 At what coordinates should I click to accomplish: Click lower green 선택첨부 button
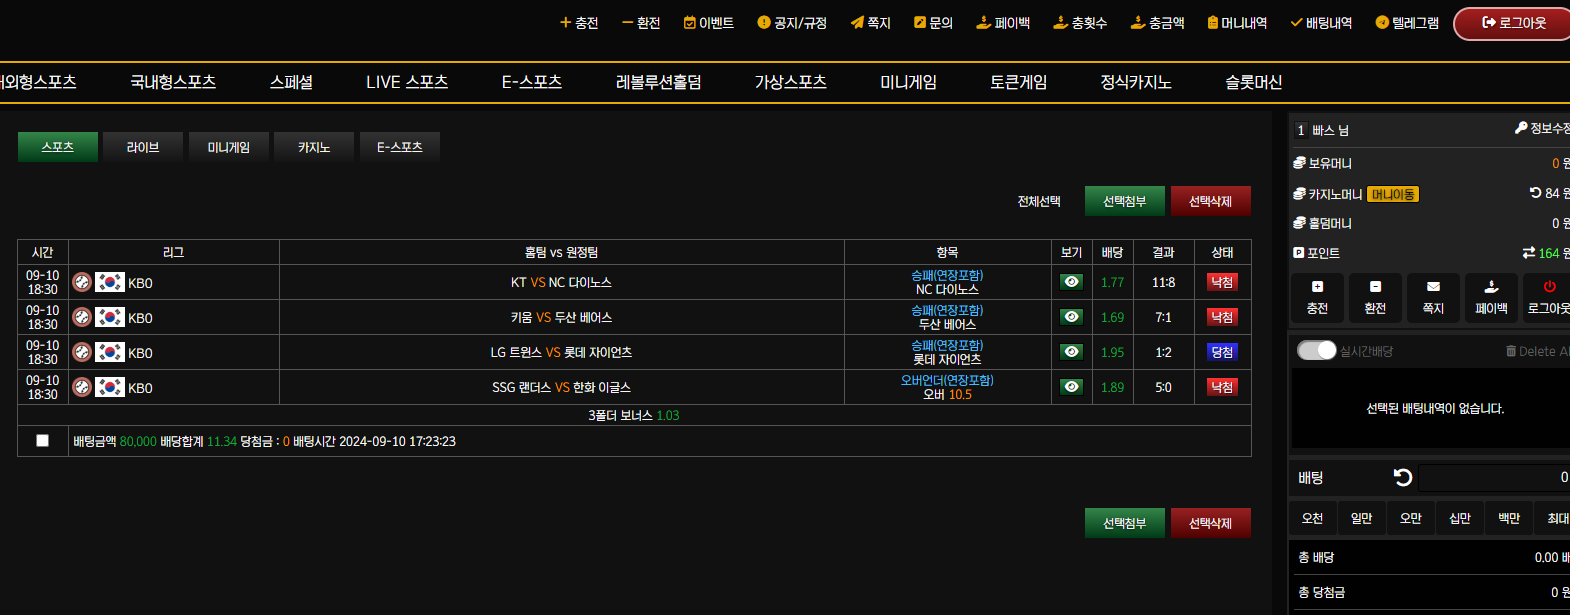tap(1125, 523)
